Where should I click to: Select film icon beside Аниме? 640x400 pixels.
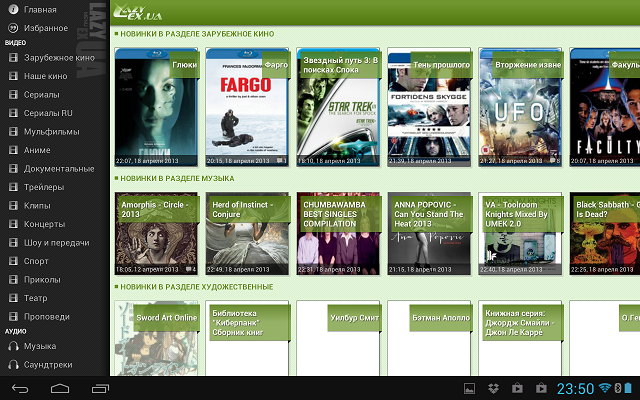pos(13,150)
